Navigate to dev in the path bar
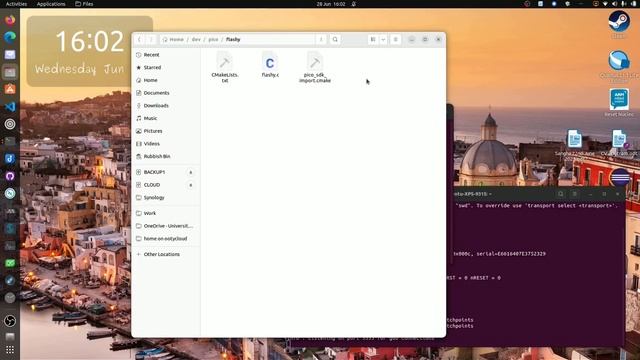Screen dimensions: 640x360 [x=196, y=40]
